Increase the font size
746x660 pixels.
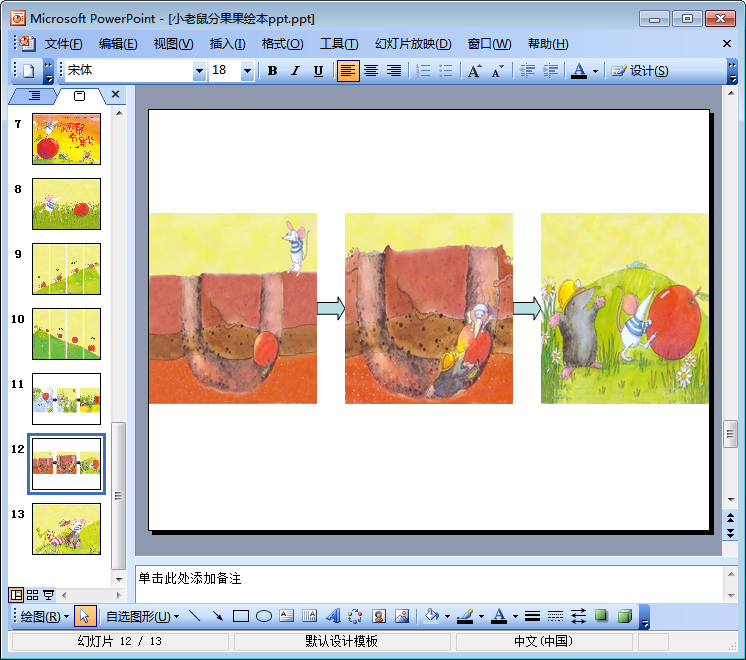pyautogui.click(x=474, y=71)
